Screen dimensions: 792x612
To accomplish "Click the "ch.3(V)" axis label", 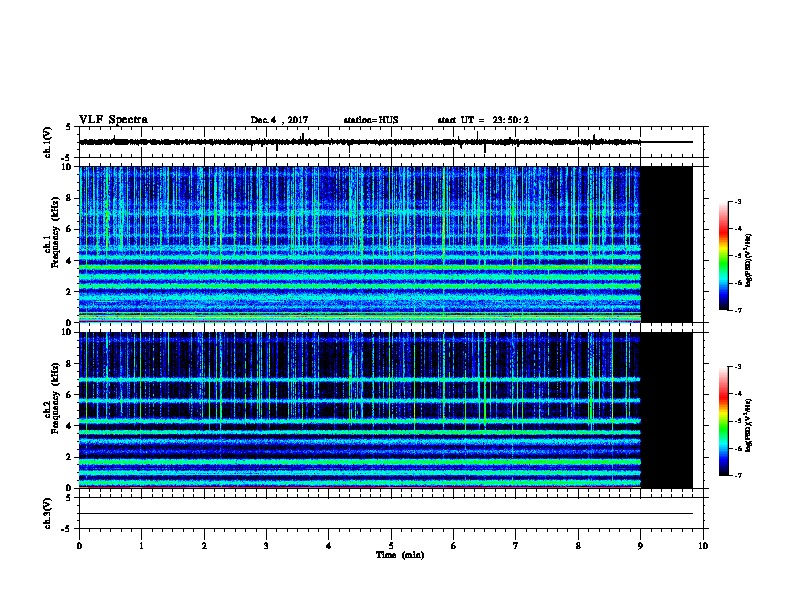I will coord(47,513).
